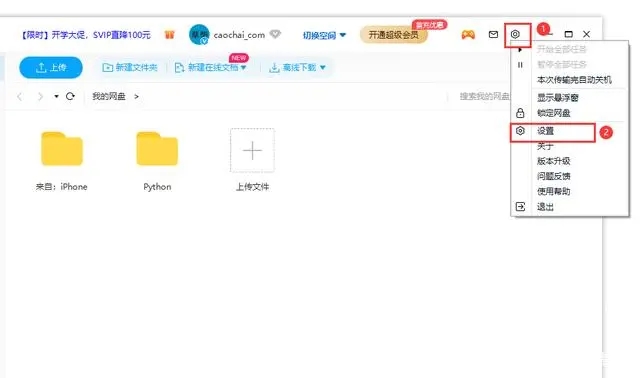Screen dimensions: 640x378
Task: Open the game controller icon
Action: 468,35
